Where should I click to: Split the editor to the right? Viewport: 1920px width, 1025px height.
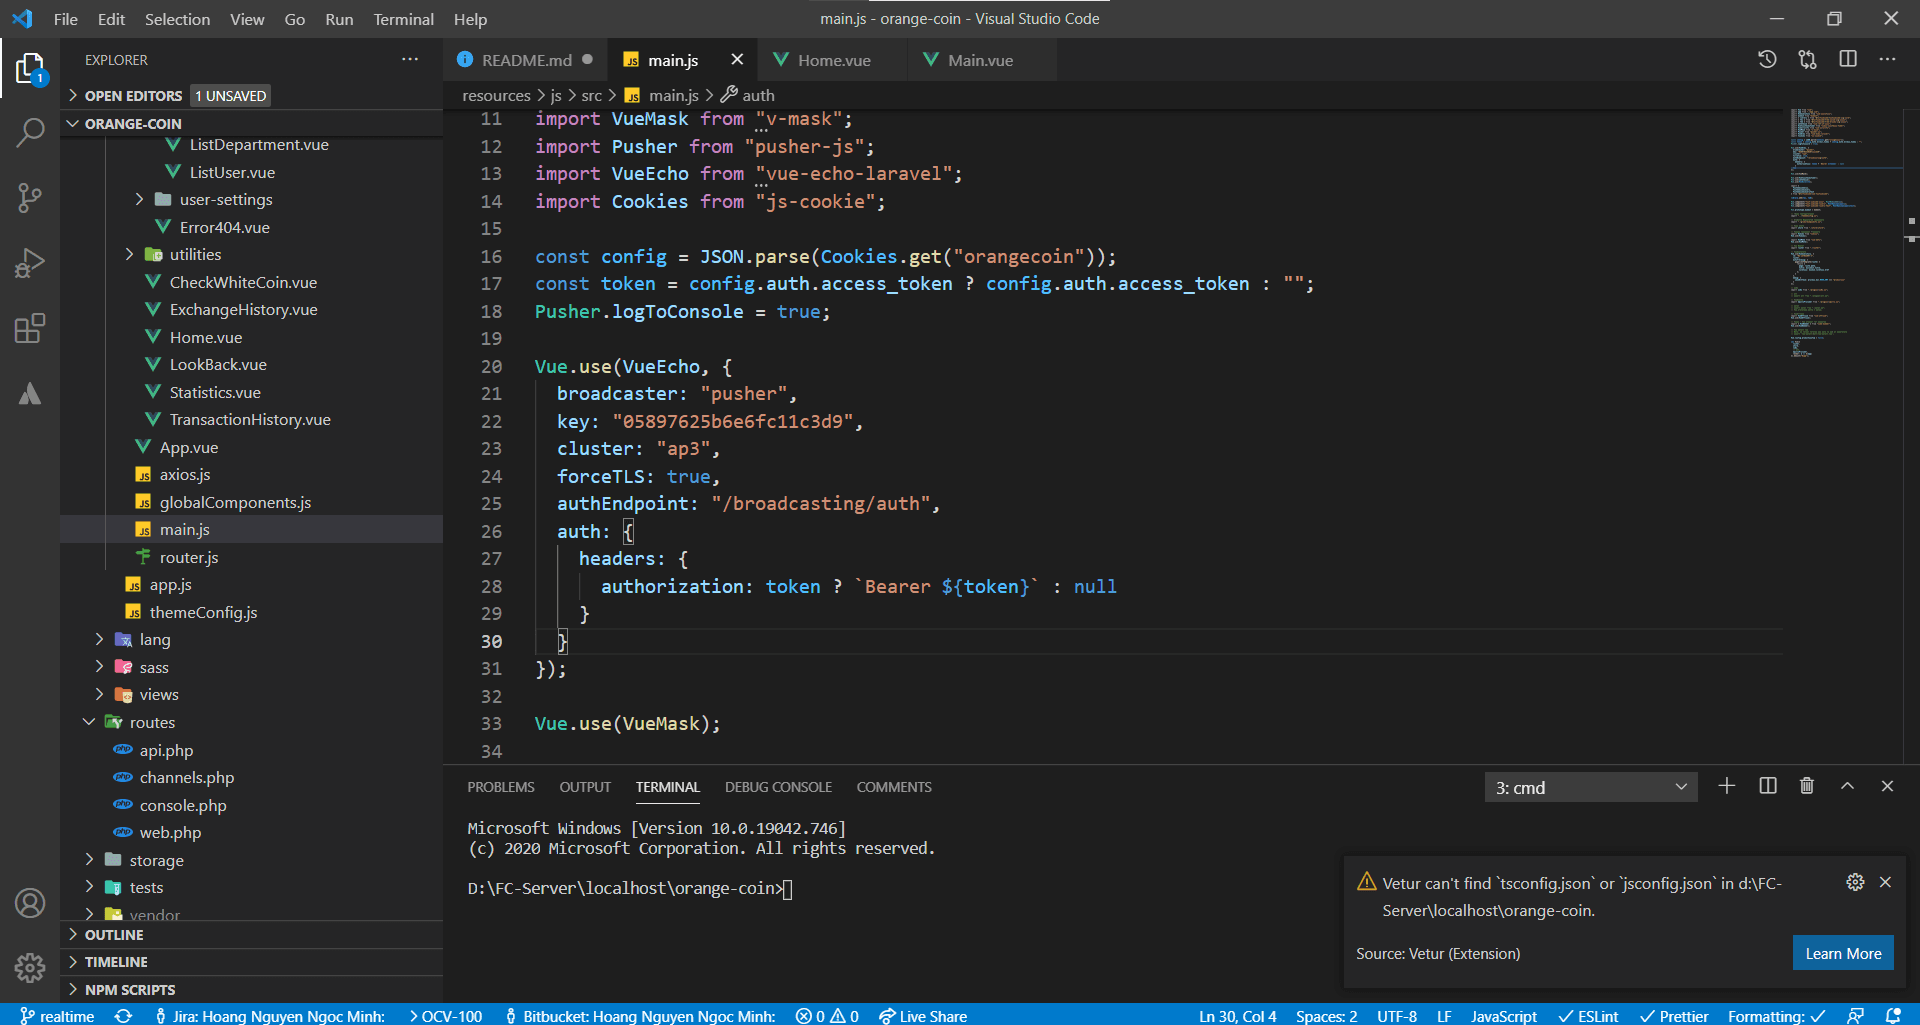point(1848,60)
